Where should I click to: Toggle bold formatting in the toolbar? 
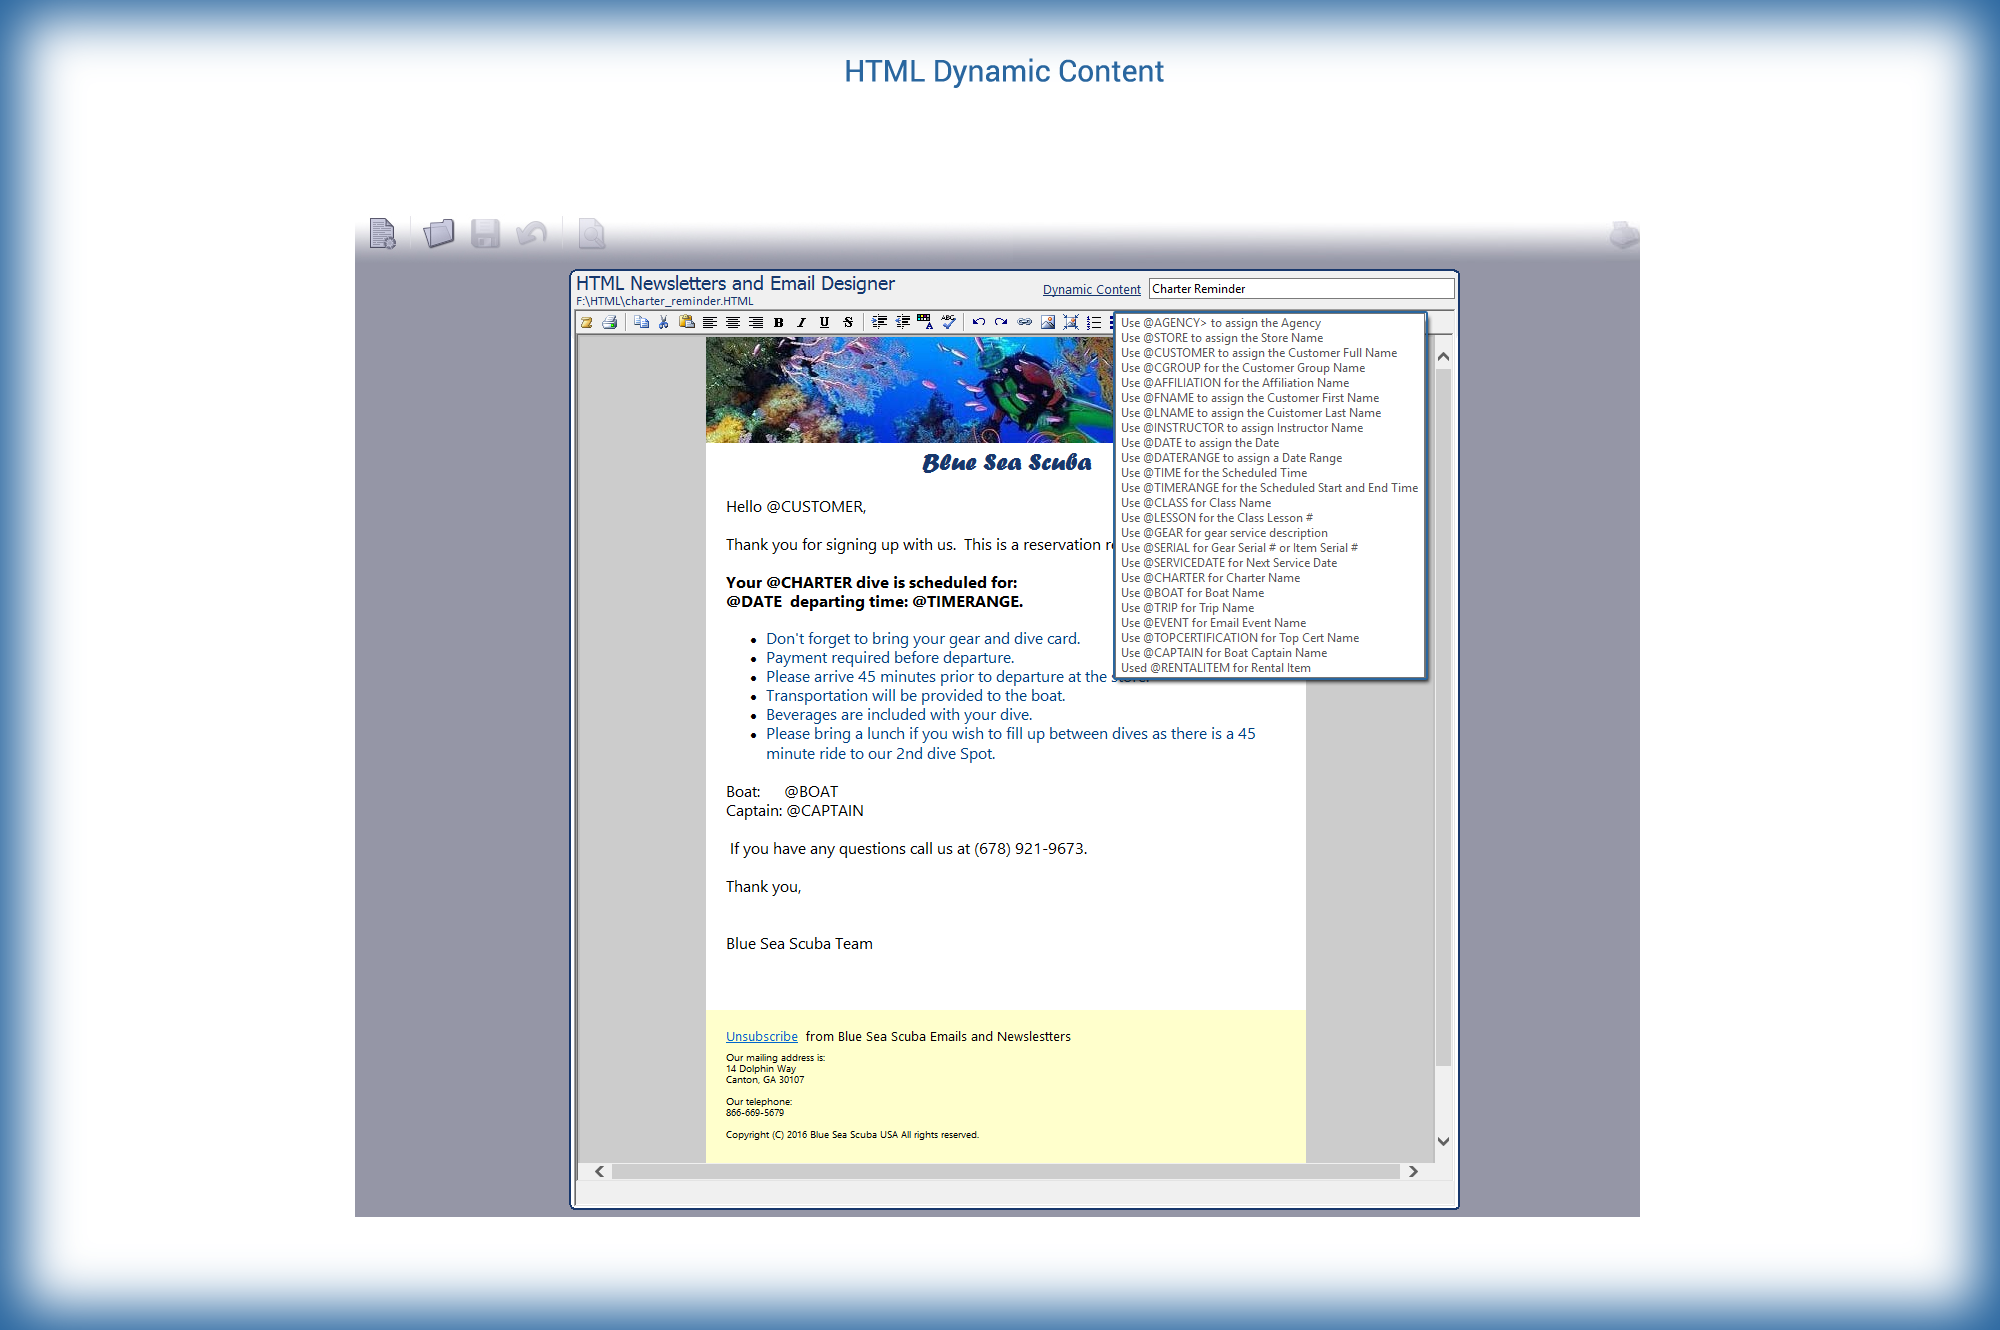point(779,322)
